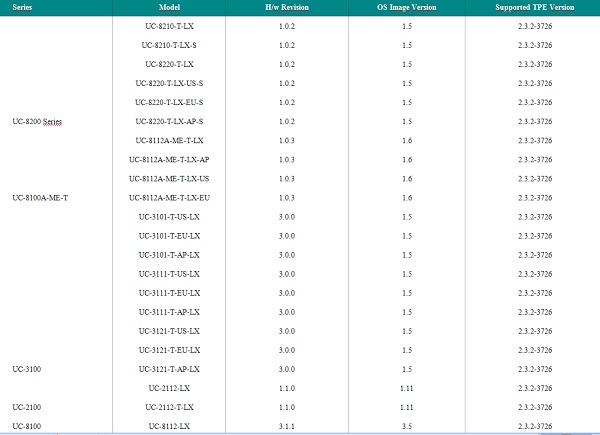
Task: Select the UC-3121-T-AP-LX model row
Action: pos(169,369)
